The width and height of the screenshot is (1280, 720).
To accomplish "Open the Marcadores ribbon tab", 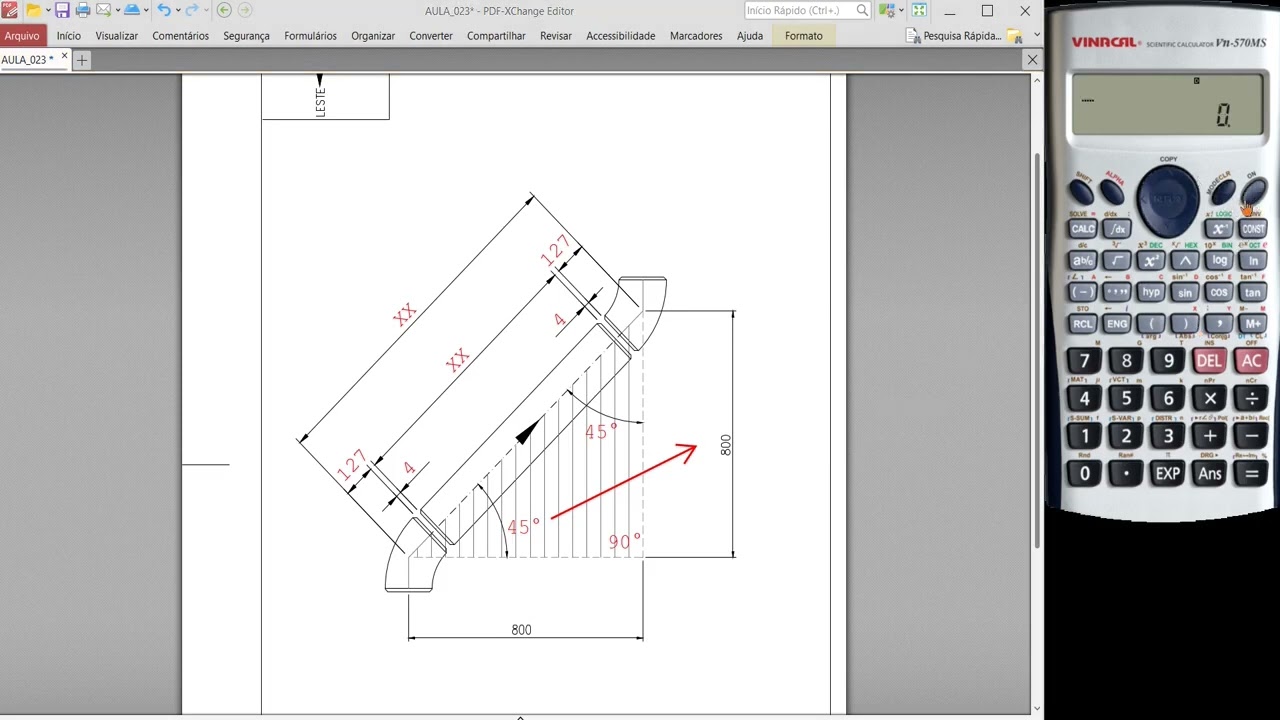I will click(x=696, y=36).
